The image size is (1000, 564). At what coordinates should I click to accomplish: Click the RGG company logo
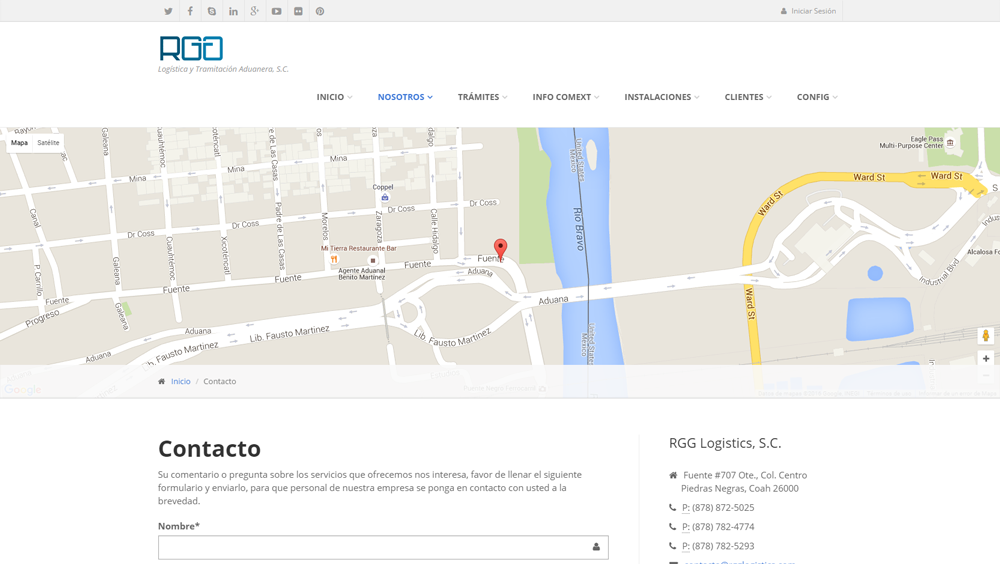tap(191, 48)
